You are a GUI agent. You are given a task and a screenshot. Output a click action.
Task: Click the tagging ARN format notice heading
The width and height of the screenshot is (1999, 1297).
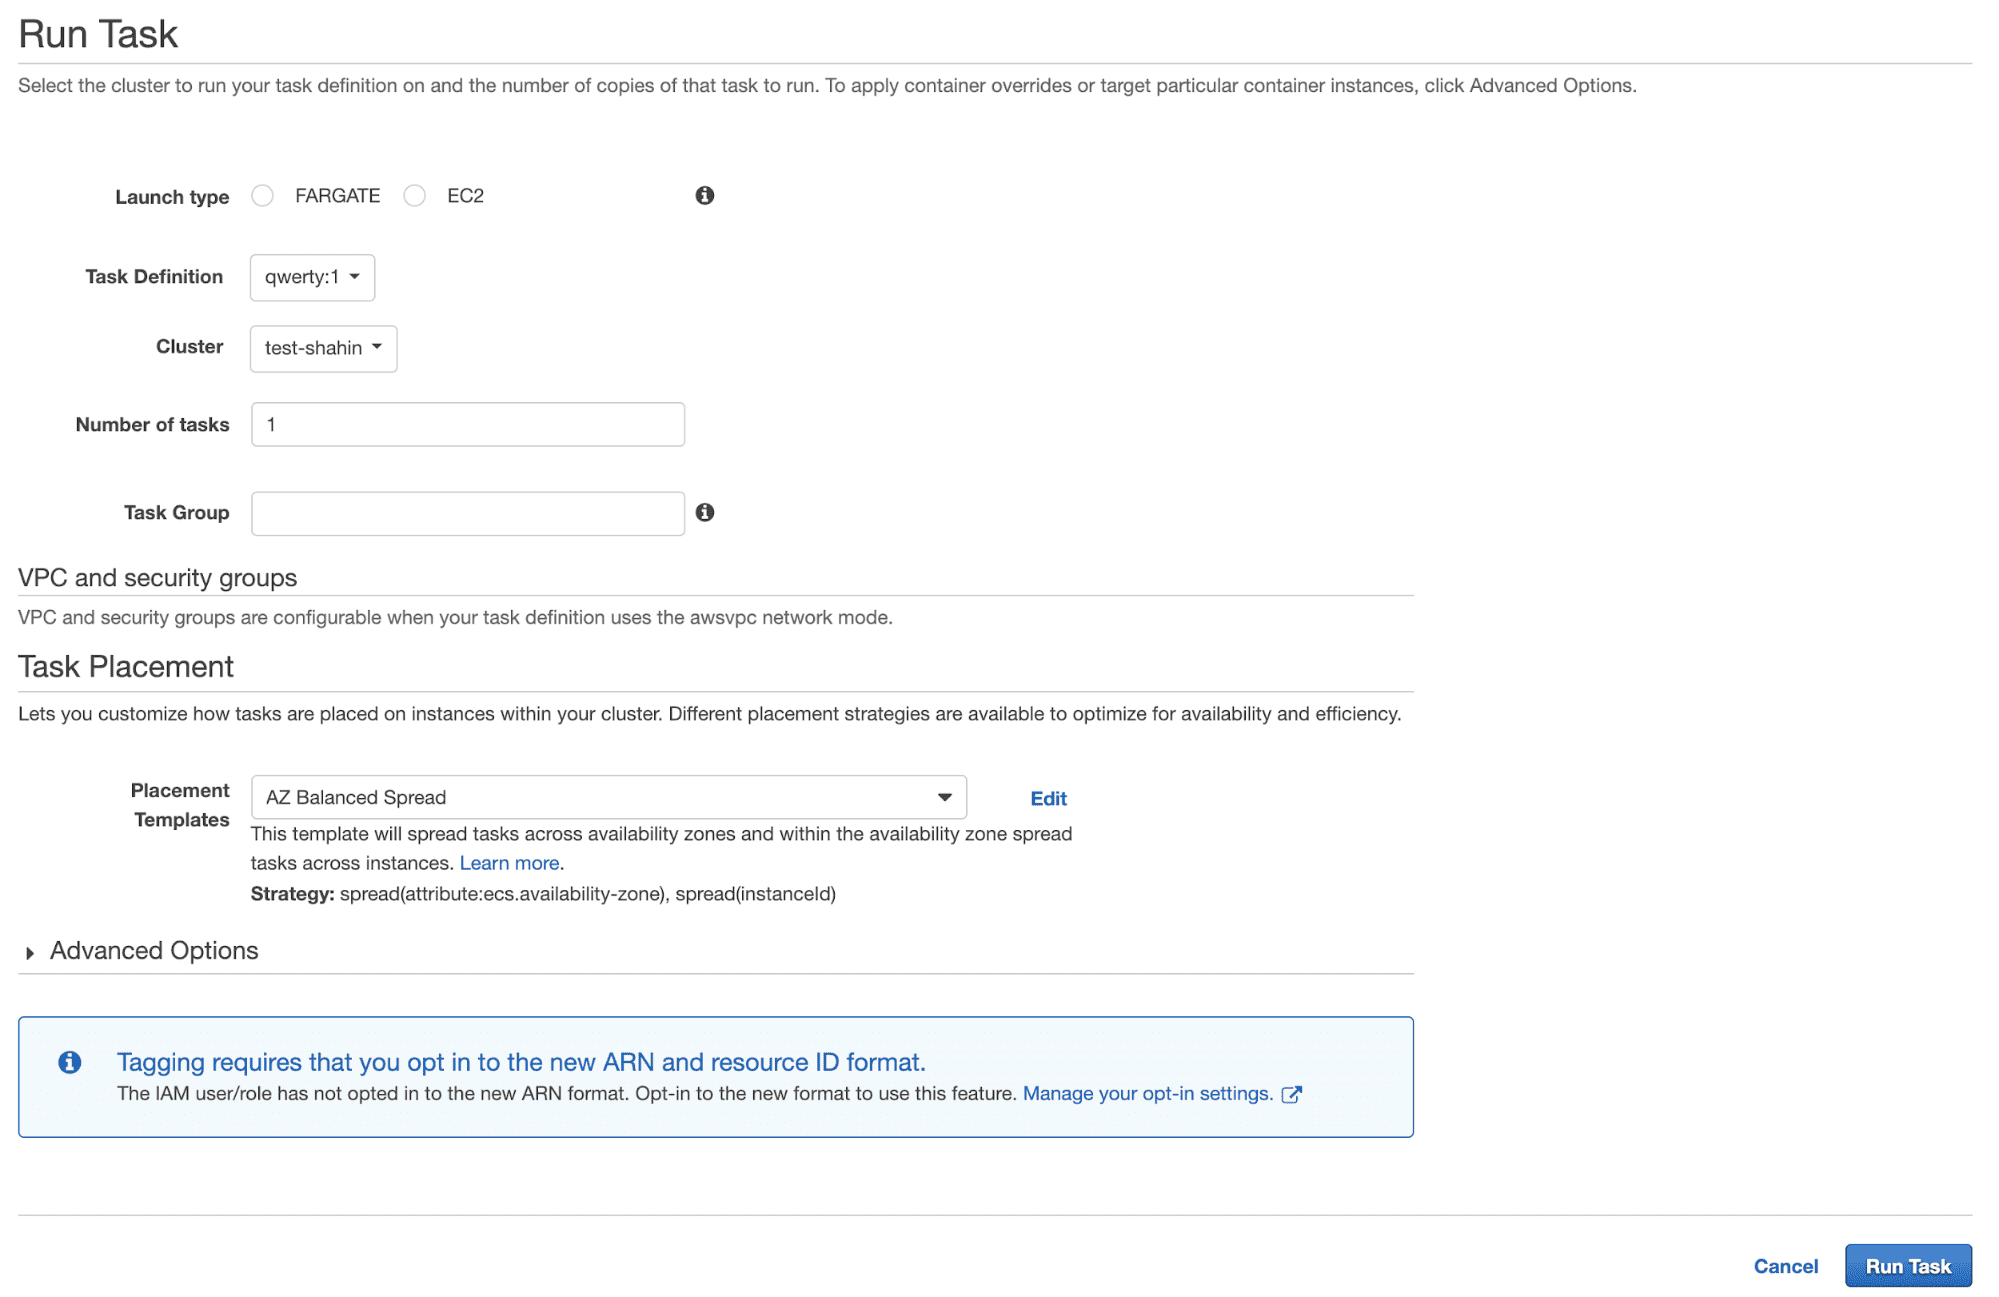coord(520,1062)
